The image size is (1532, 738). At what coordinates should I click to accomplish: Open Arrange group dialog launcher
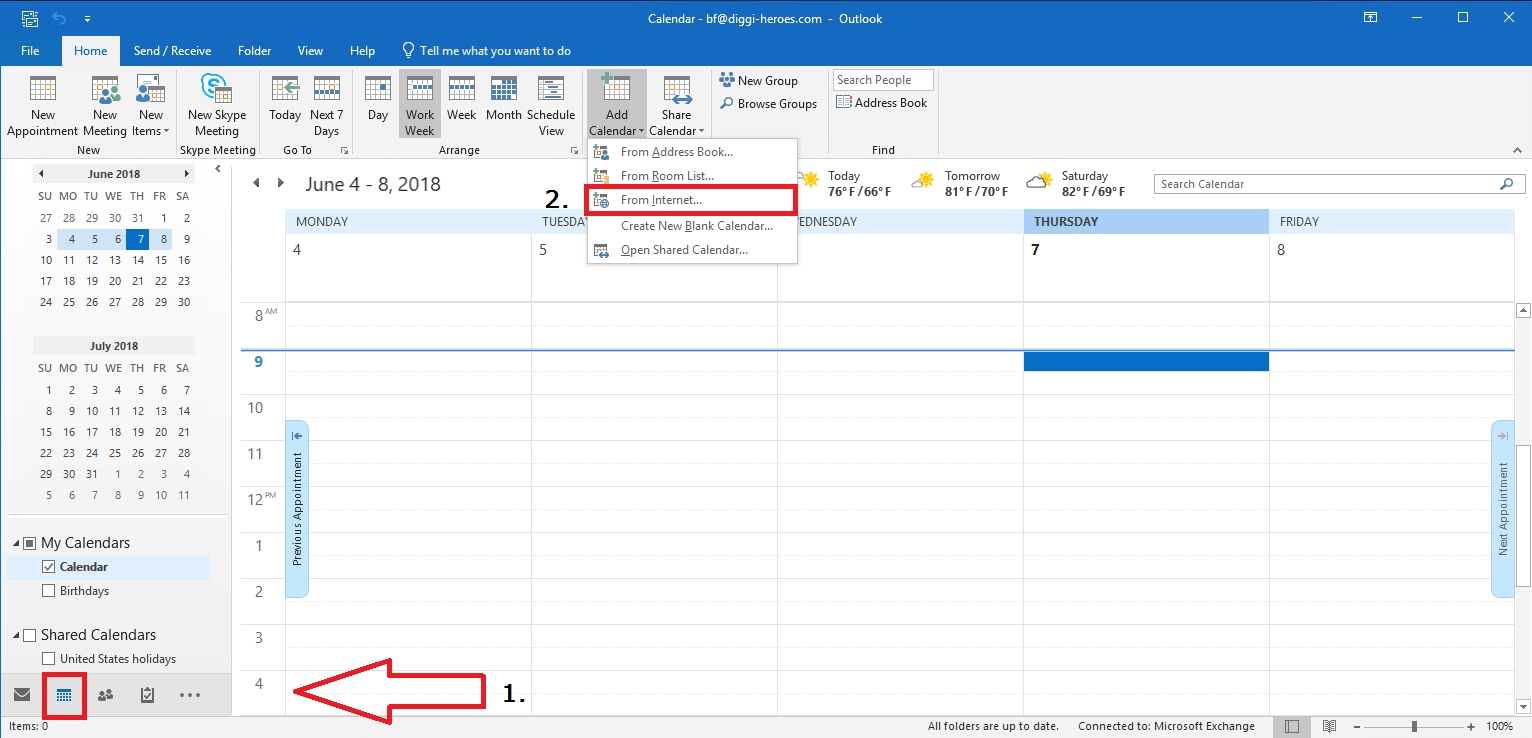pyautogui.click(x=574, y=151)
